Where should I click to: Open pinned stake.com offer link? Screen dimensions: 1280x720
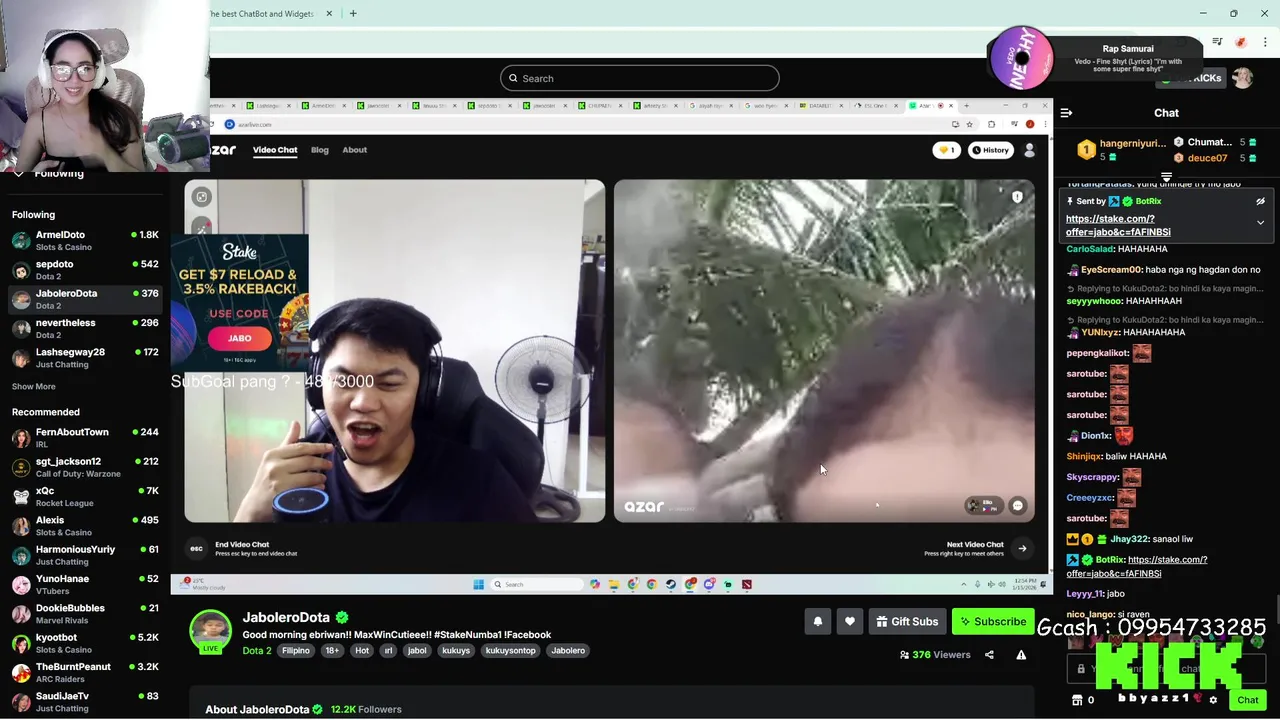click(1118, 225)
